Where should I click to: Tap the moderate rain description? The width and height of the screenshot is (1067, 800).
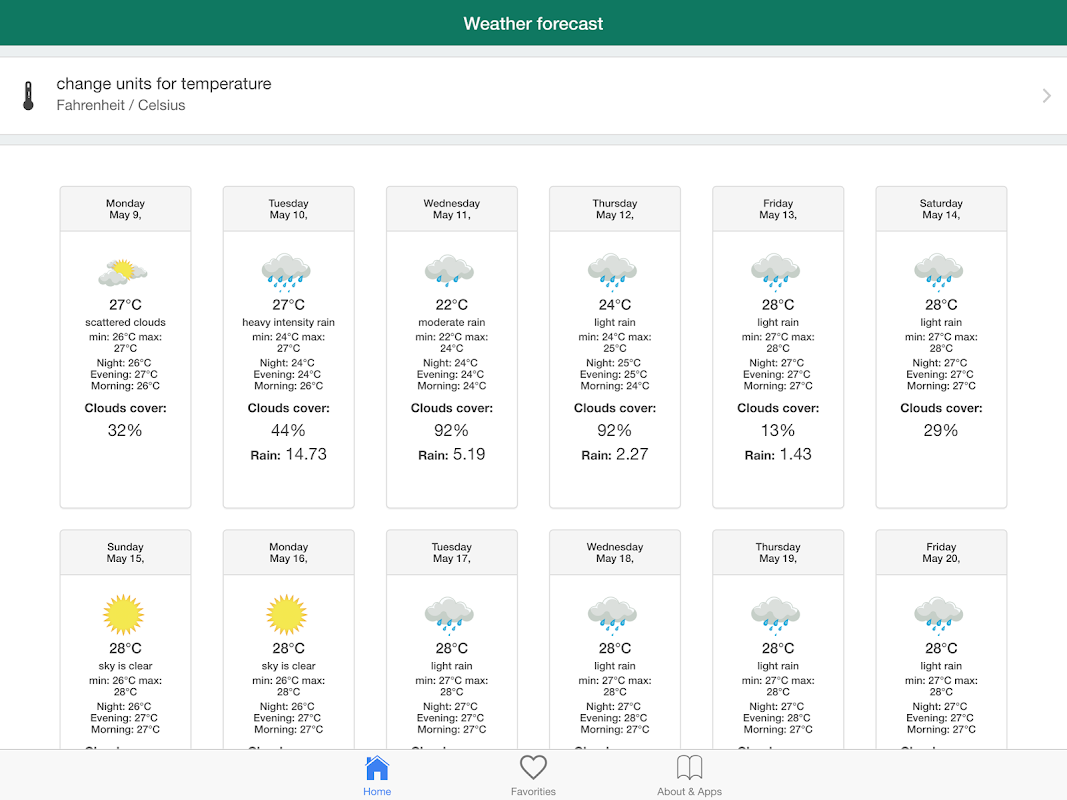[452, 322]
